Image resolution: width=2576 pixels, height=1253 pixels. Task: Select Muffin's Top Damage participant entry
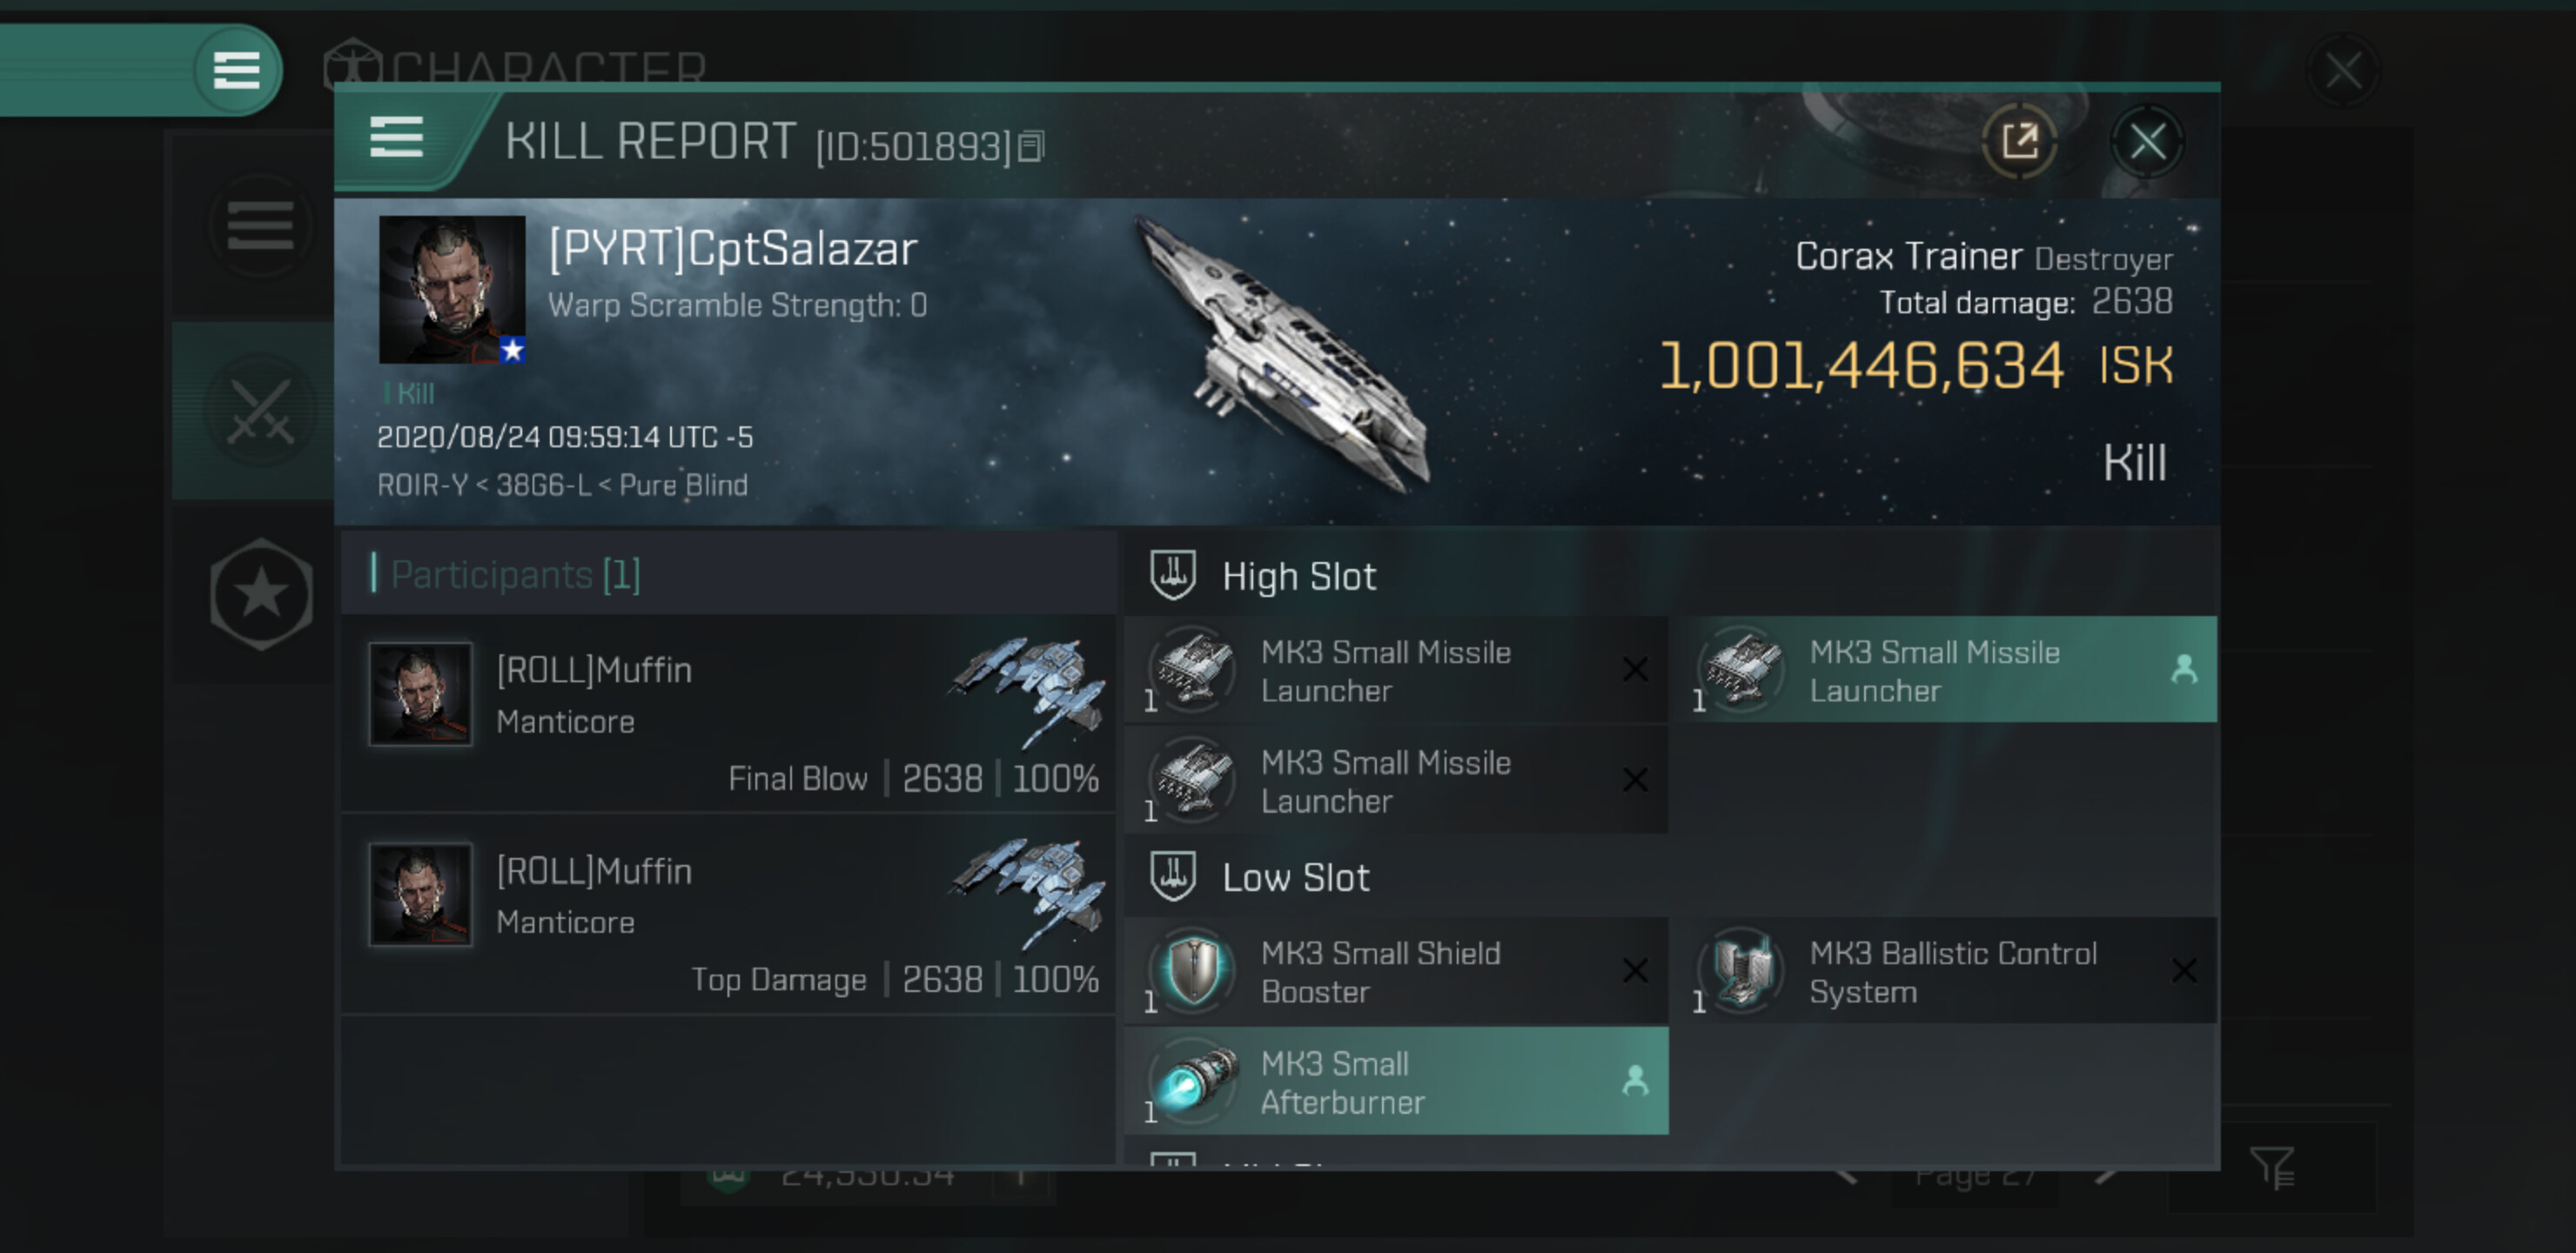click(x=728, y=914)
